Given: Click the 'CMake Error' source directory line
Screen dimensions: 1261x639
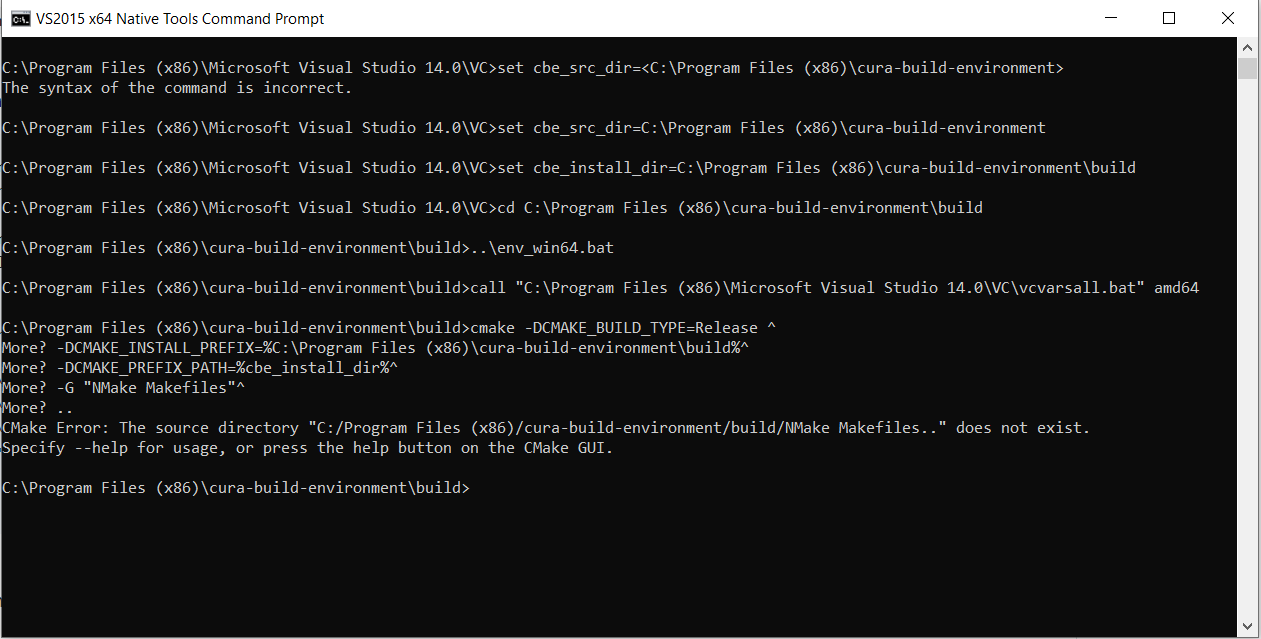Looking at the screenshot, I should 546,428.
